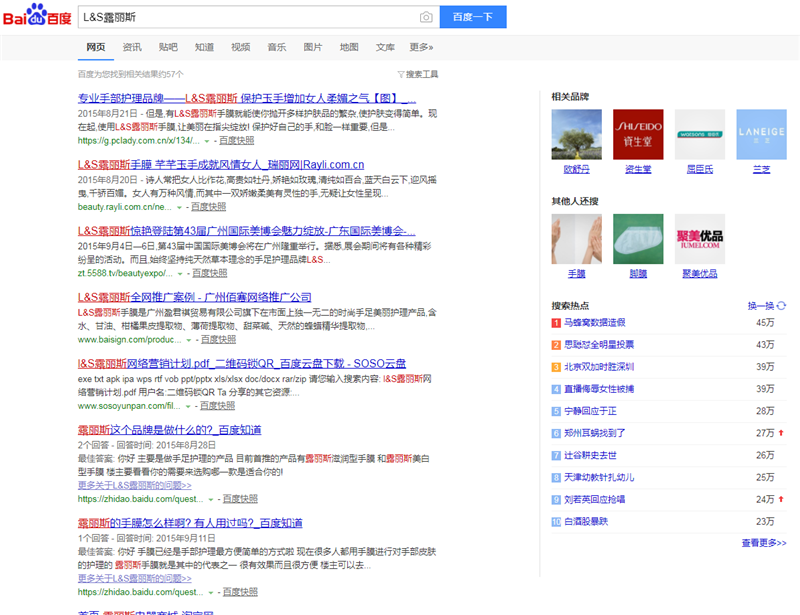Click the 兰芝 text link
This screenshot has width=800, height=615.
[x=761, y=169]
